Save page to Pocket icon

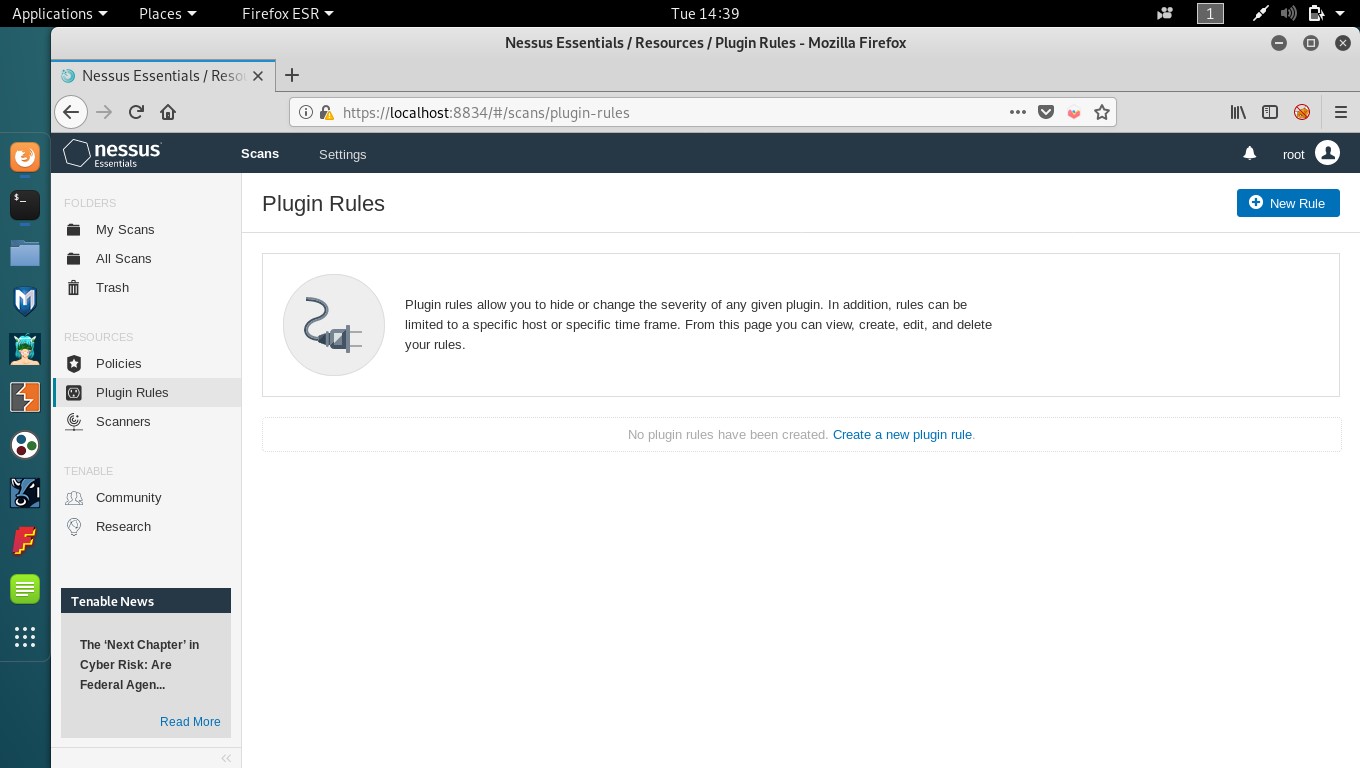[x=1046, y=112]
